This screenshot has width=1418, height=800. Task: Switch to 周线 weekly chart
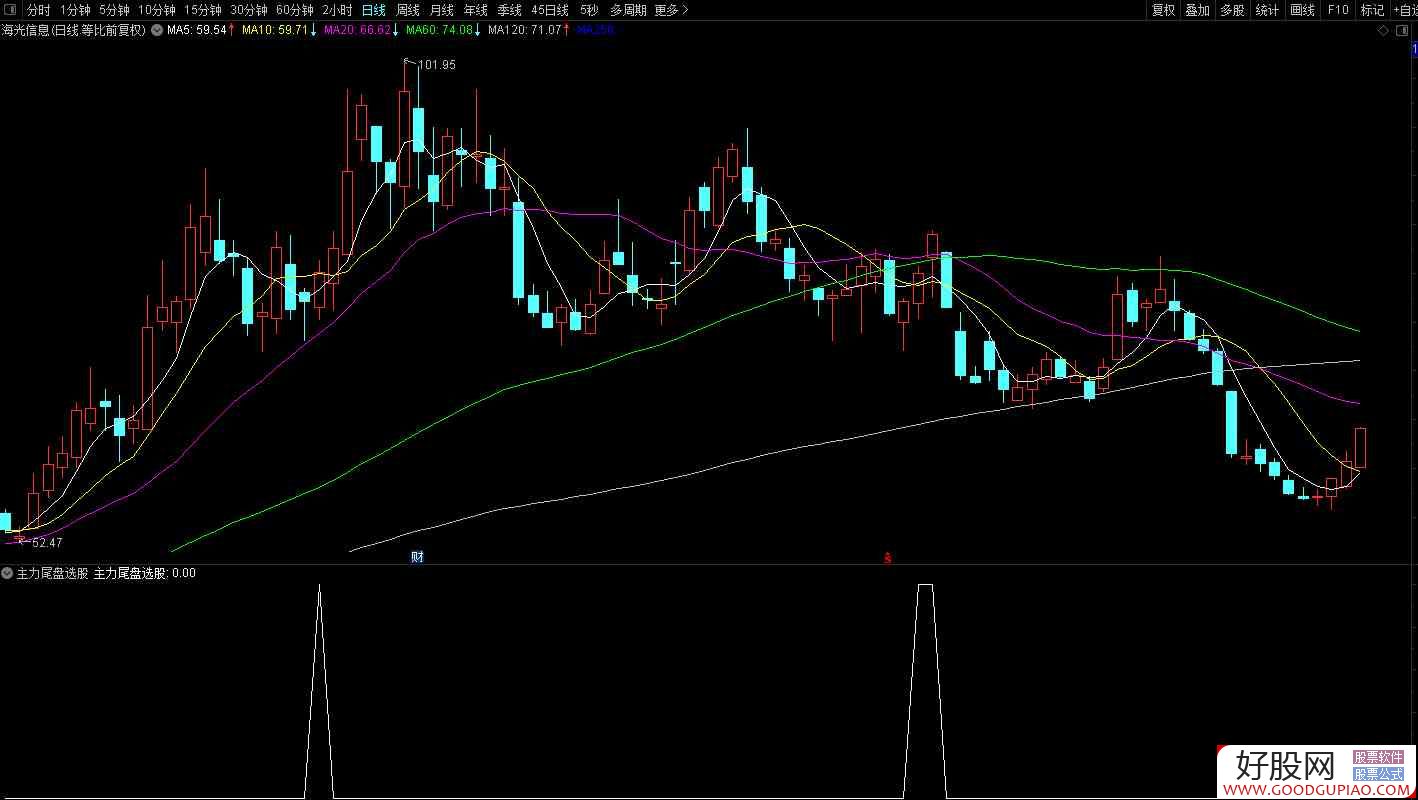pos(408,10)
